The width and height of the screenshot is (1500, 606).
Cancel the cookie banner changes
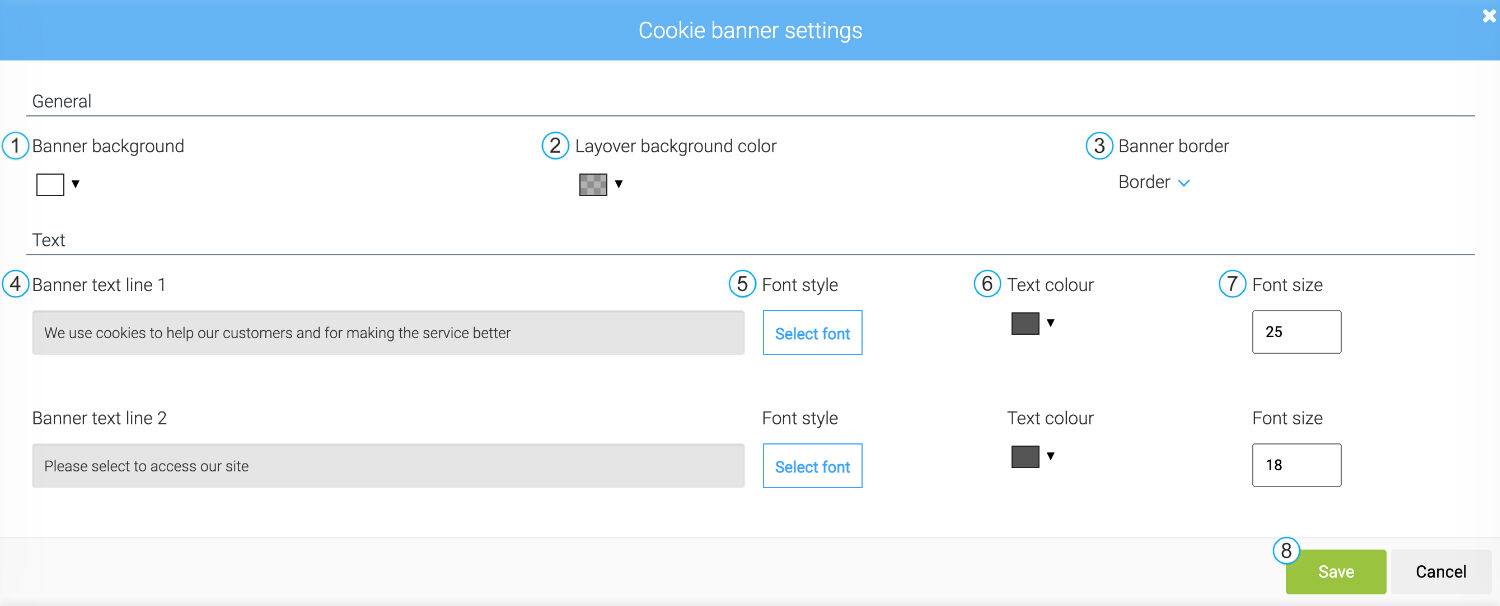point(1441,571)
